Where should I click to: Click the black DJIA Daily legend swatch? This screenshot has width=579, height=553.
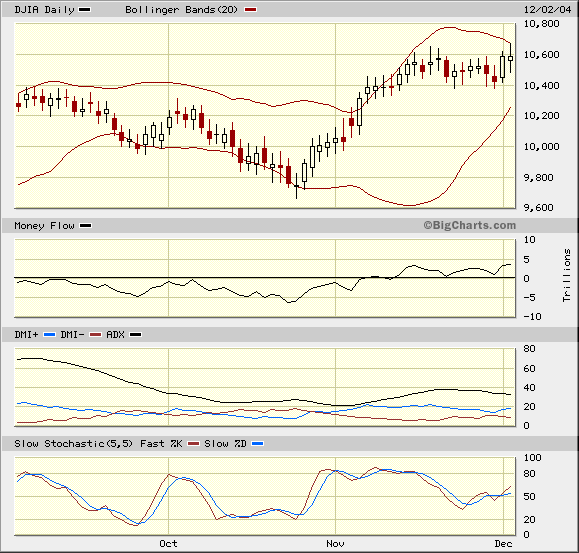point(85,10)
